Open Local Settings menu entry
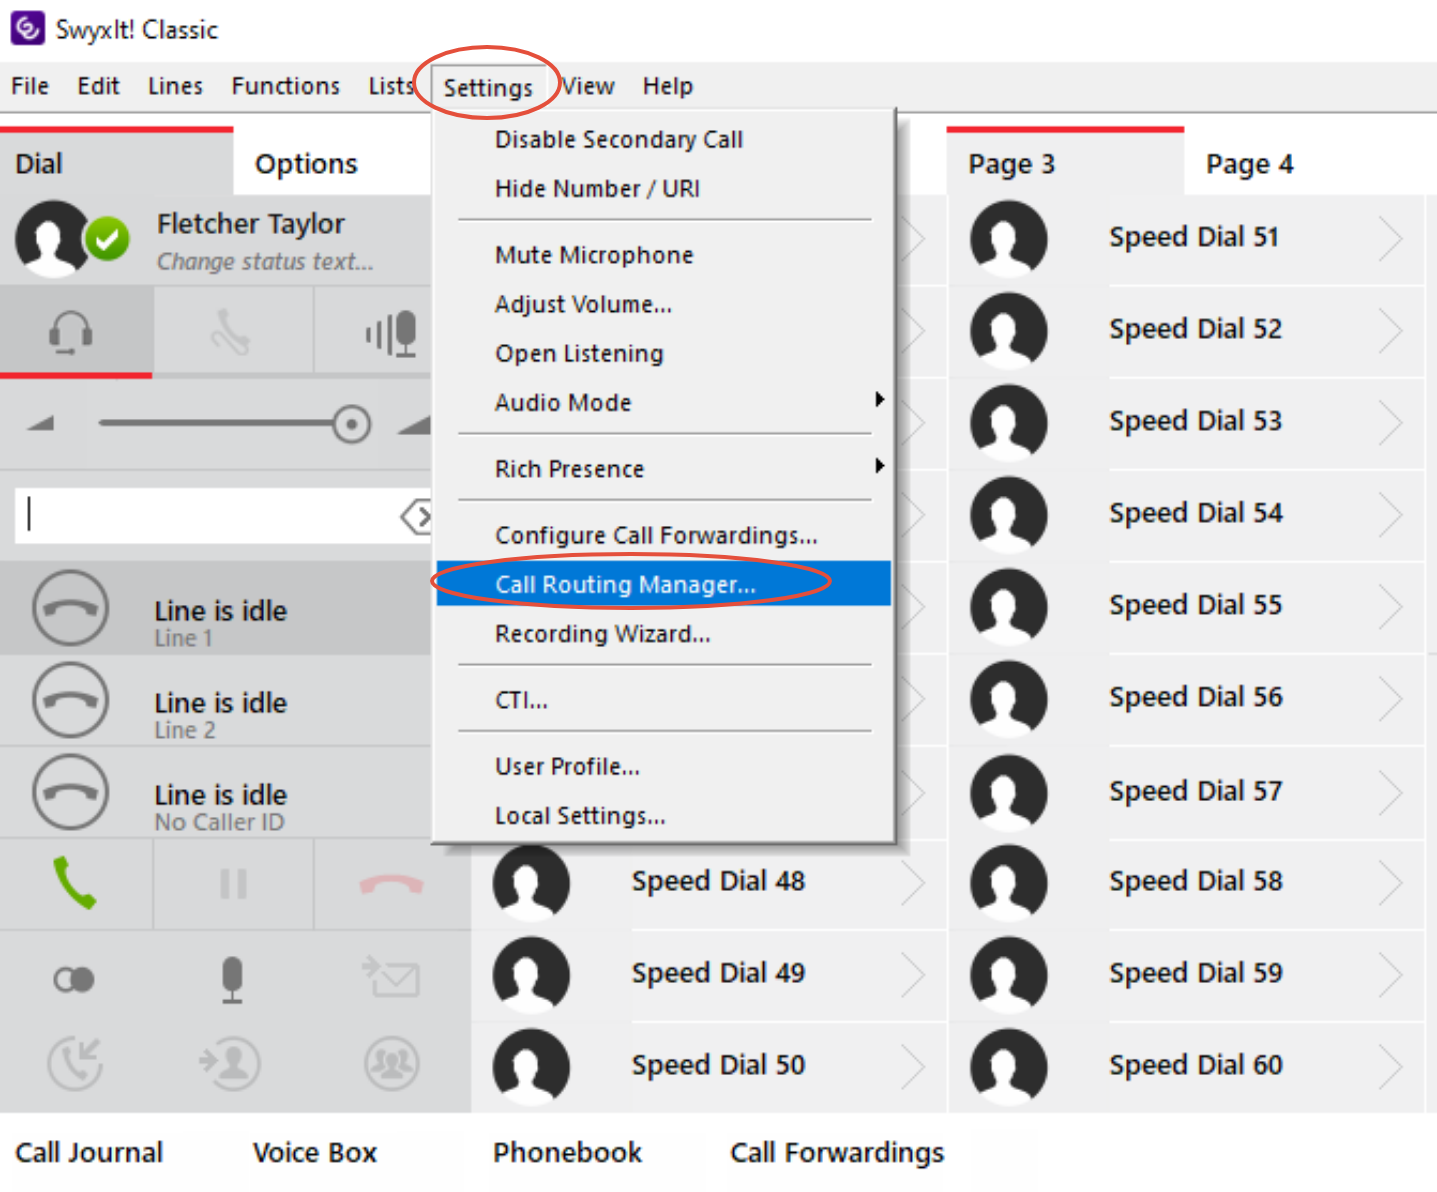Screen dimensions: 1437x1192 (x=664, y=815)
